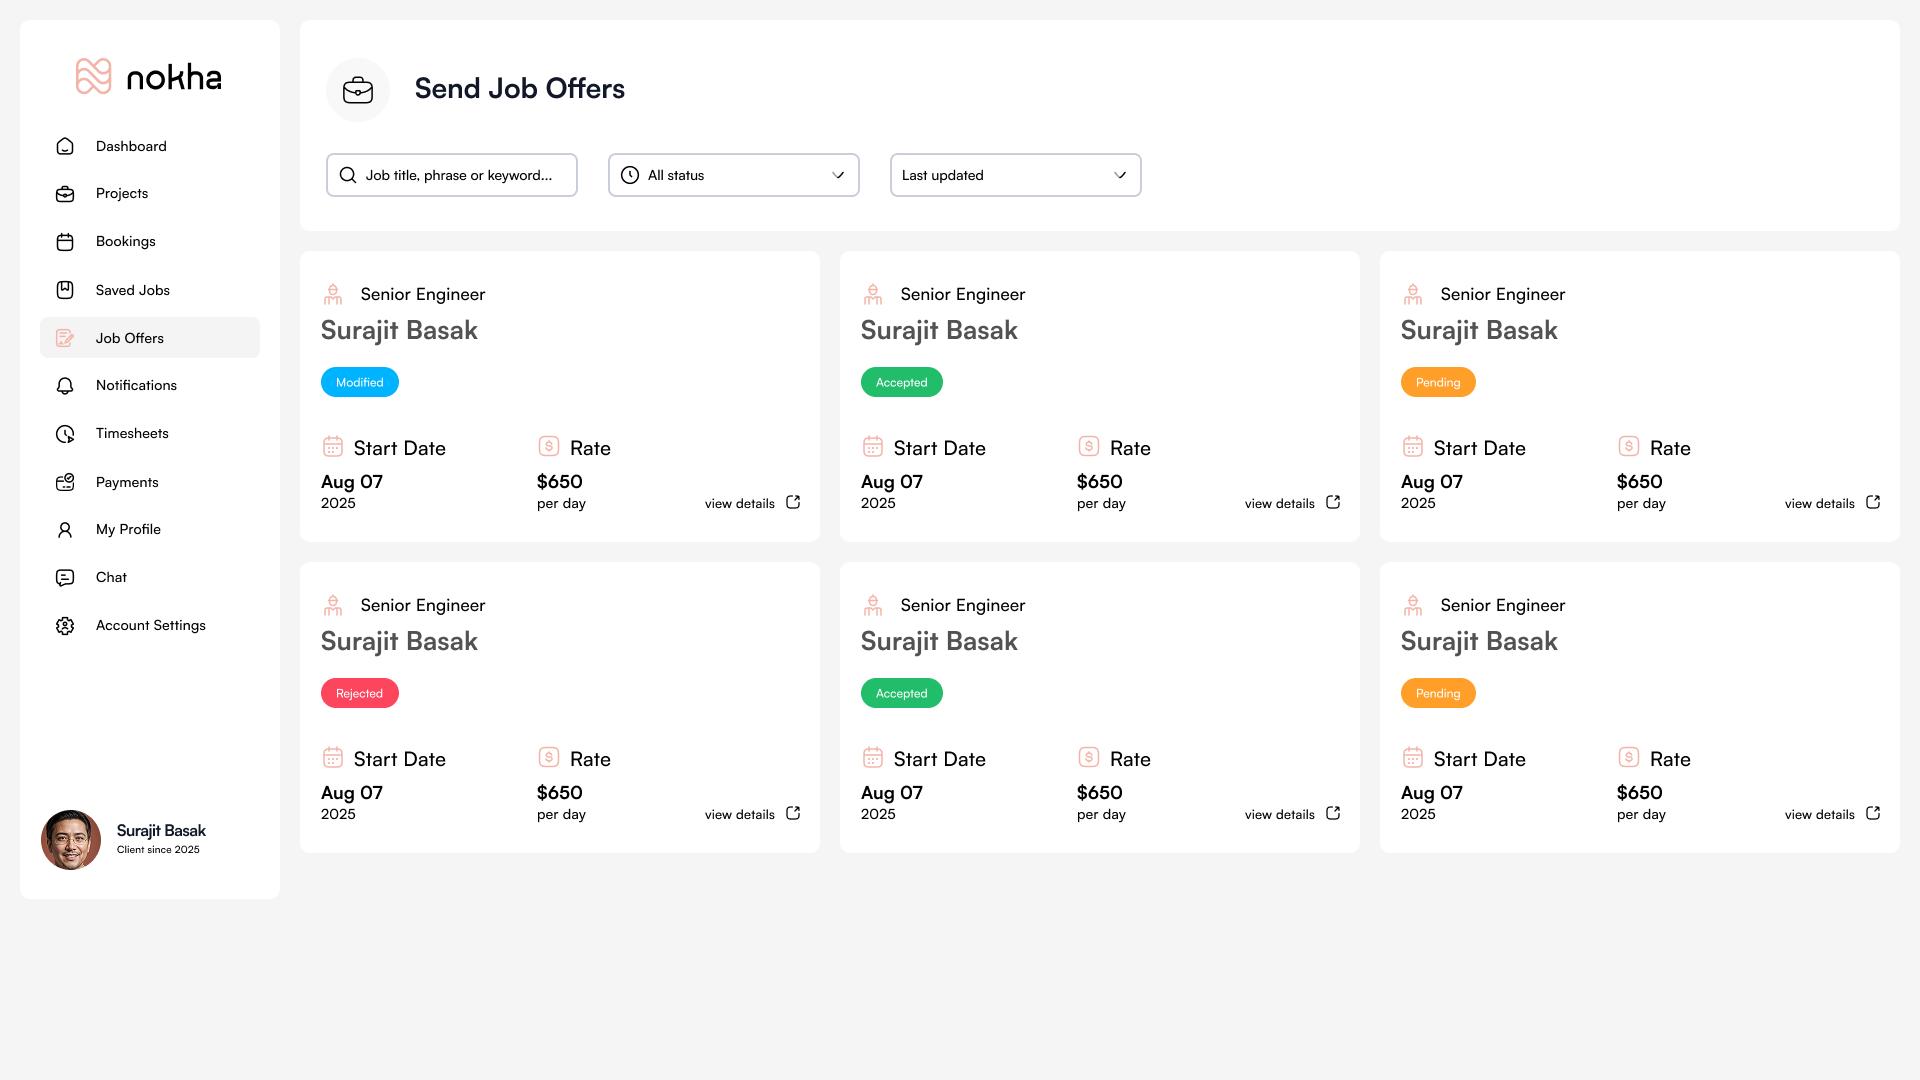The height and width of the screenshot is (1080, 1920).
Task: Switch to Job Offers in the sidebar
Action: pyautogui.click(x=129, y=338)
